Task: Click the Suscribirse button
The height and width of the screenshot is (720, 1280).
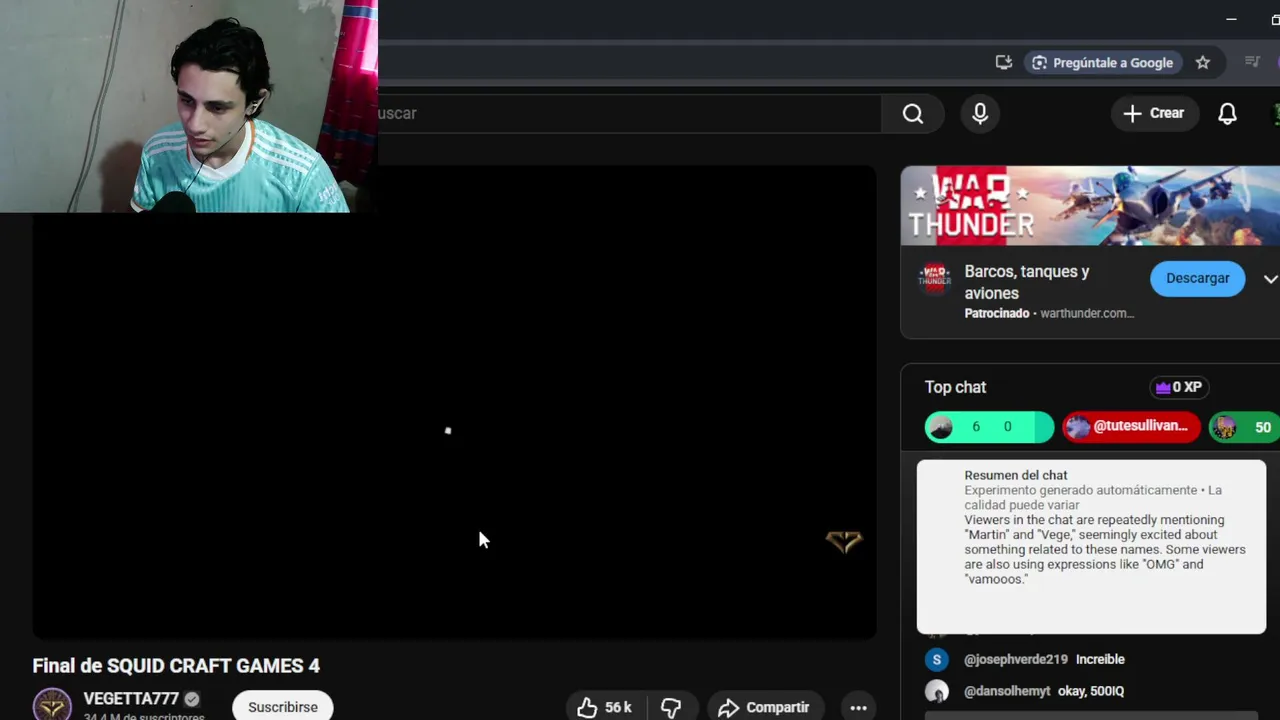Action: (282, 706)
